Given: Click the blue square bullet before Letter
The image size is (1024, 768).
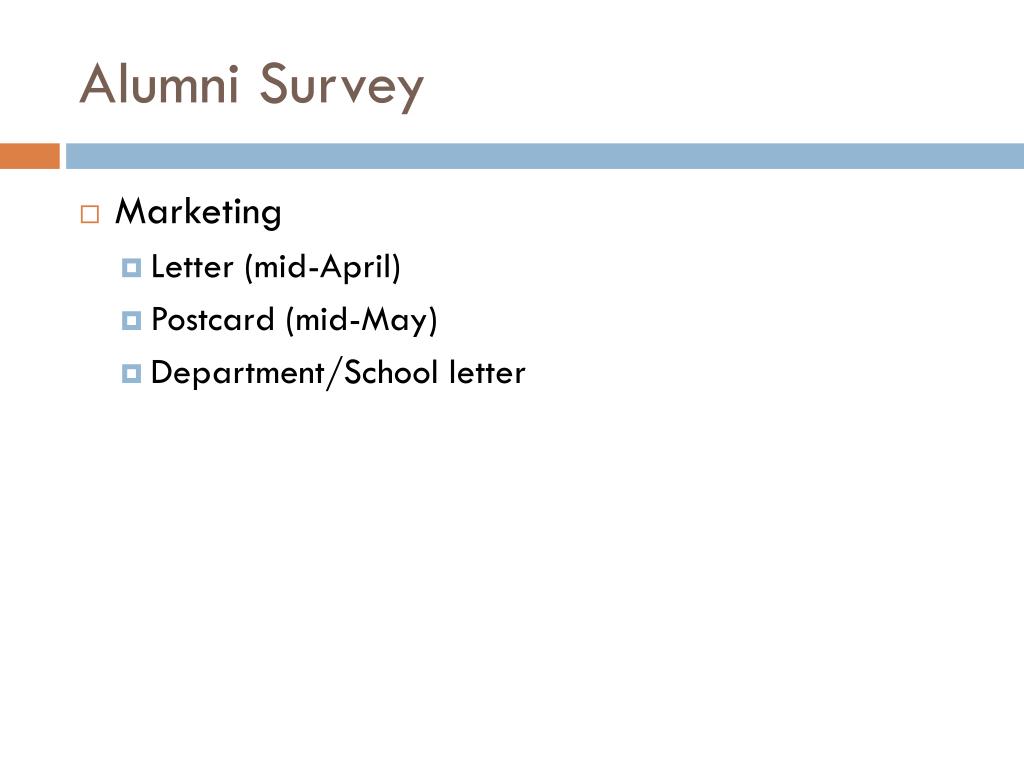Looking at the screenshot, I should (x=131, y=268).
